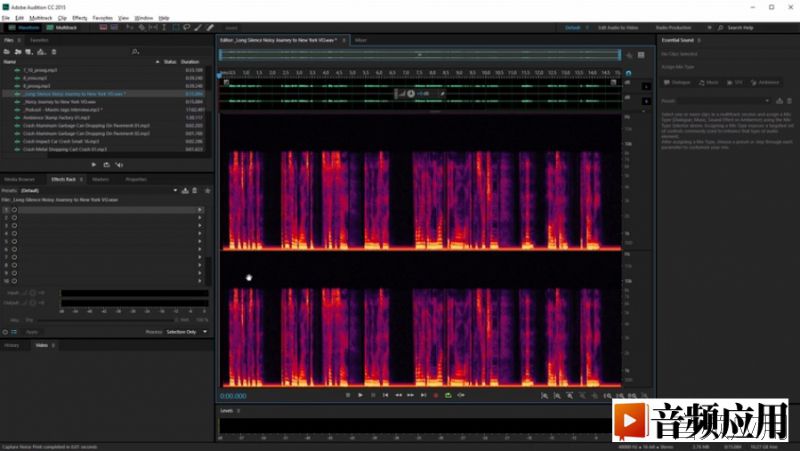Click Open File icon in Files panel

(x=7, y=52)
